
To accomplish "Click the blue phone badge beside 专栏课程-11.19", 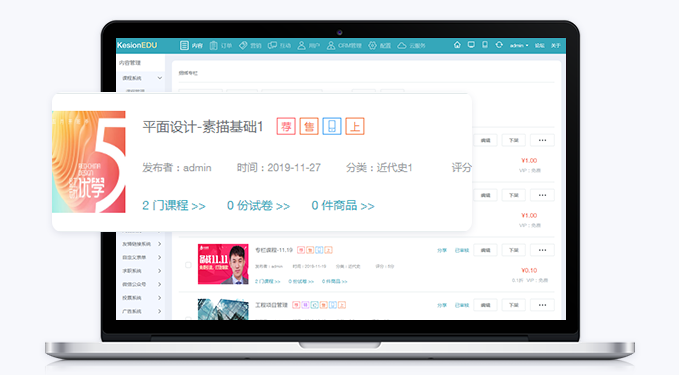I will (319, 250).
